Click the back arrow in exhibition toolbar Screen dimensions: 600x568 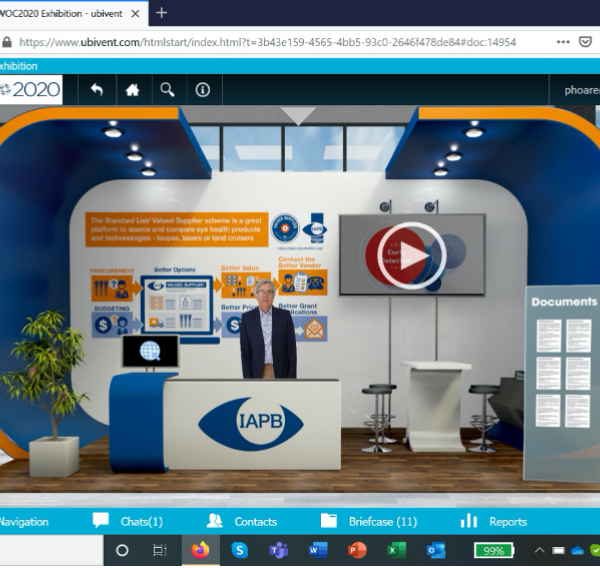(x=97, y=90)
